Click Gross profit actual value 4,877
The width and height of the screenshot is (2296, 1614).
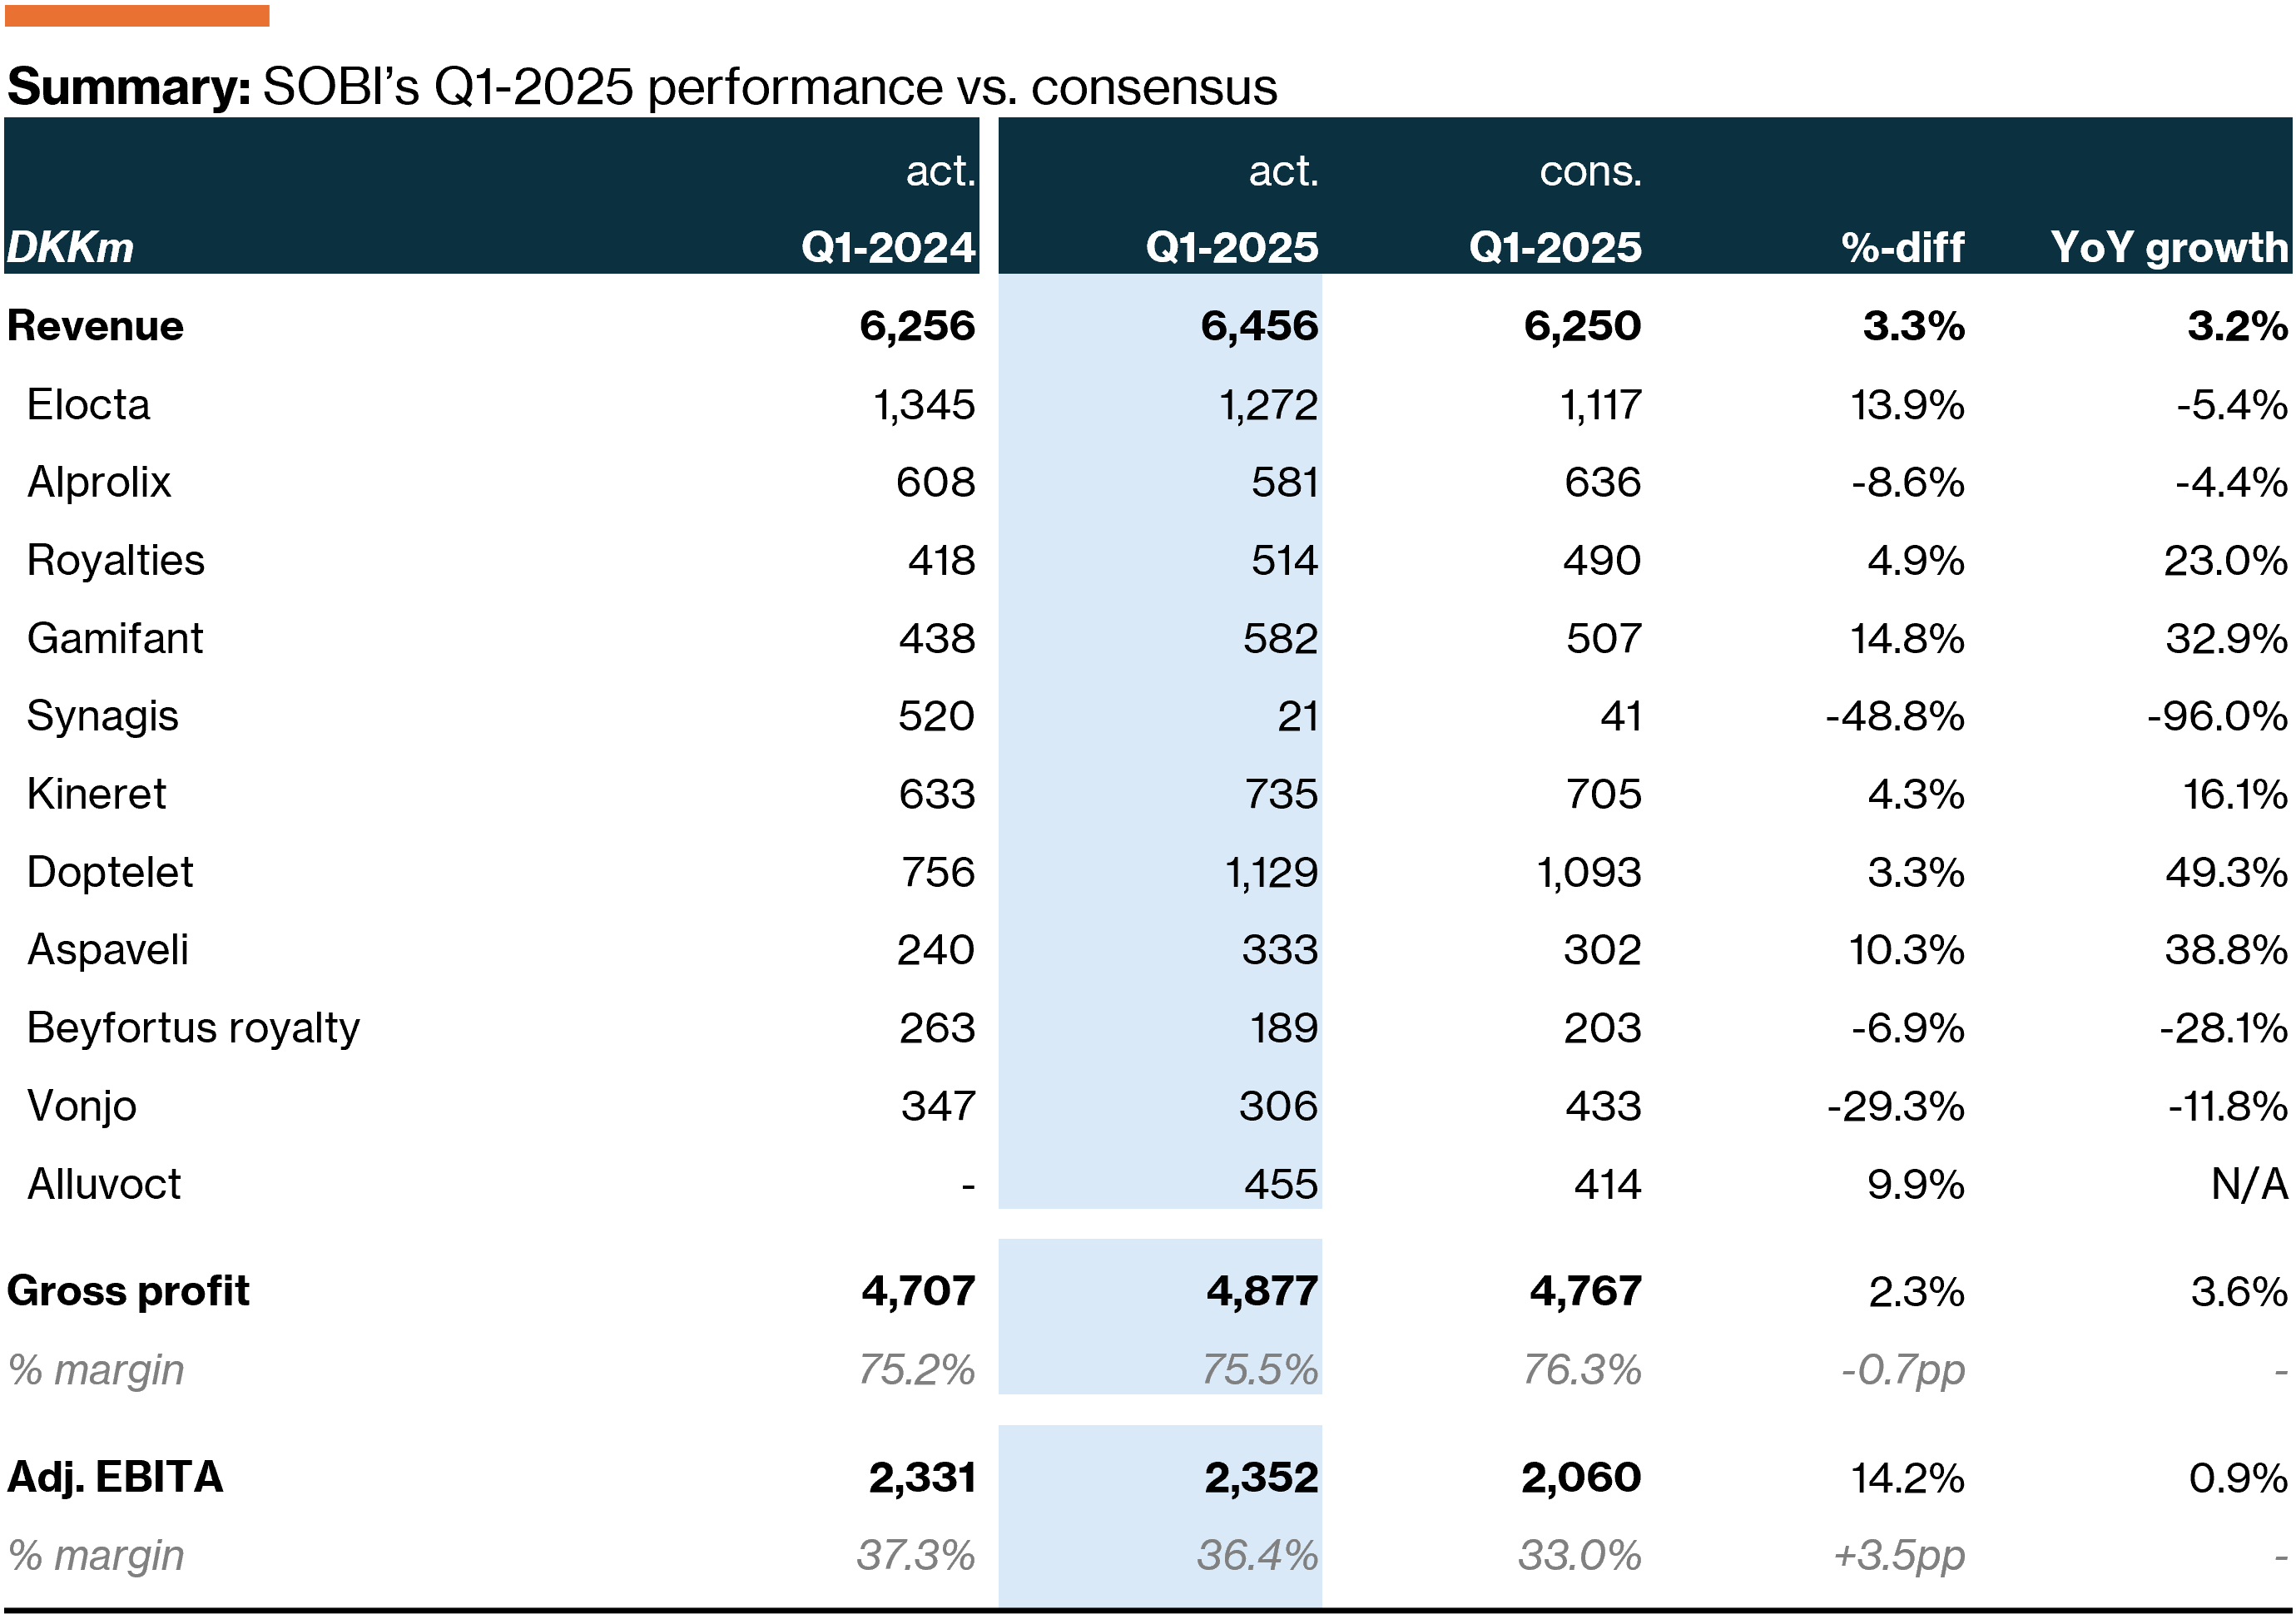point(1262,1291)
